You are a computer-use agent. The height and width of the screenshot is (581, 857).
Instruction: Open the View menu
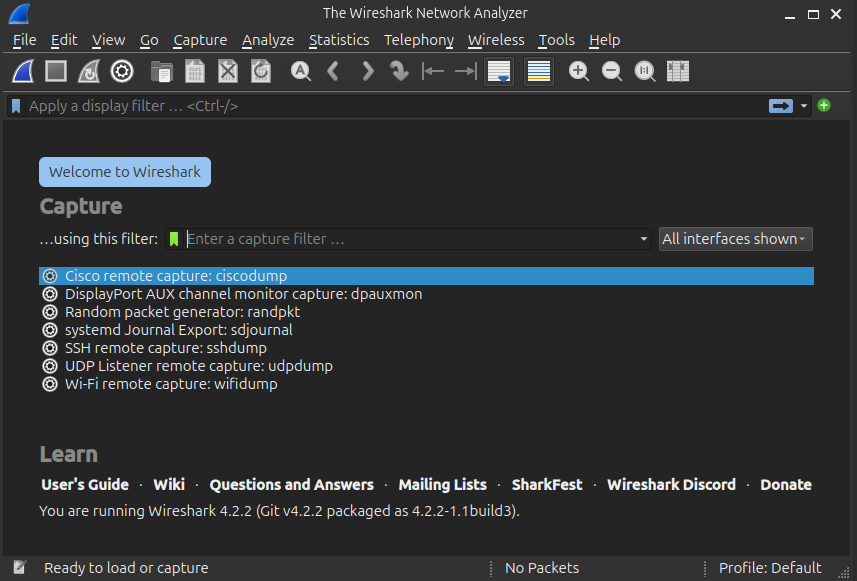click(108, 40)
